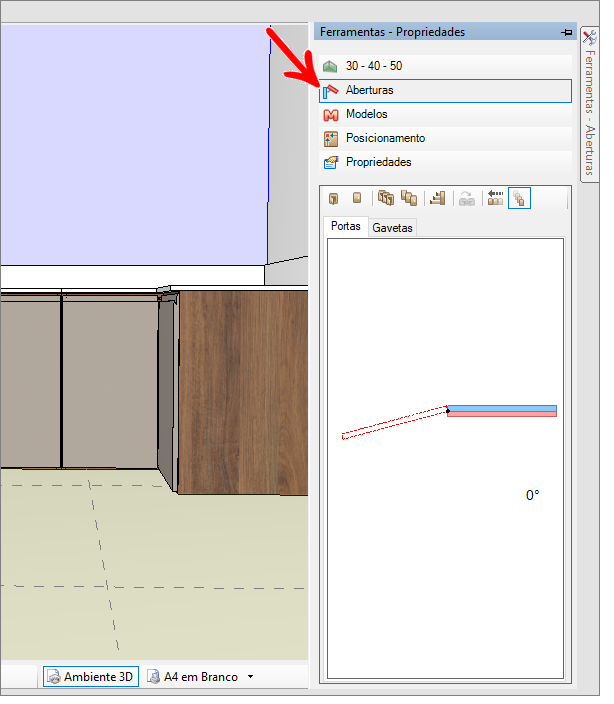Pin the Ferramentas - Propriedades panel

tap(566, 32)
